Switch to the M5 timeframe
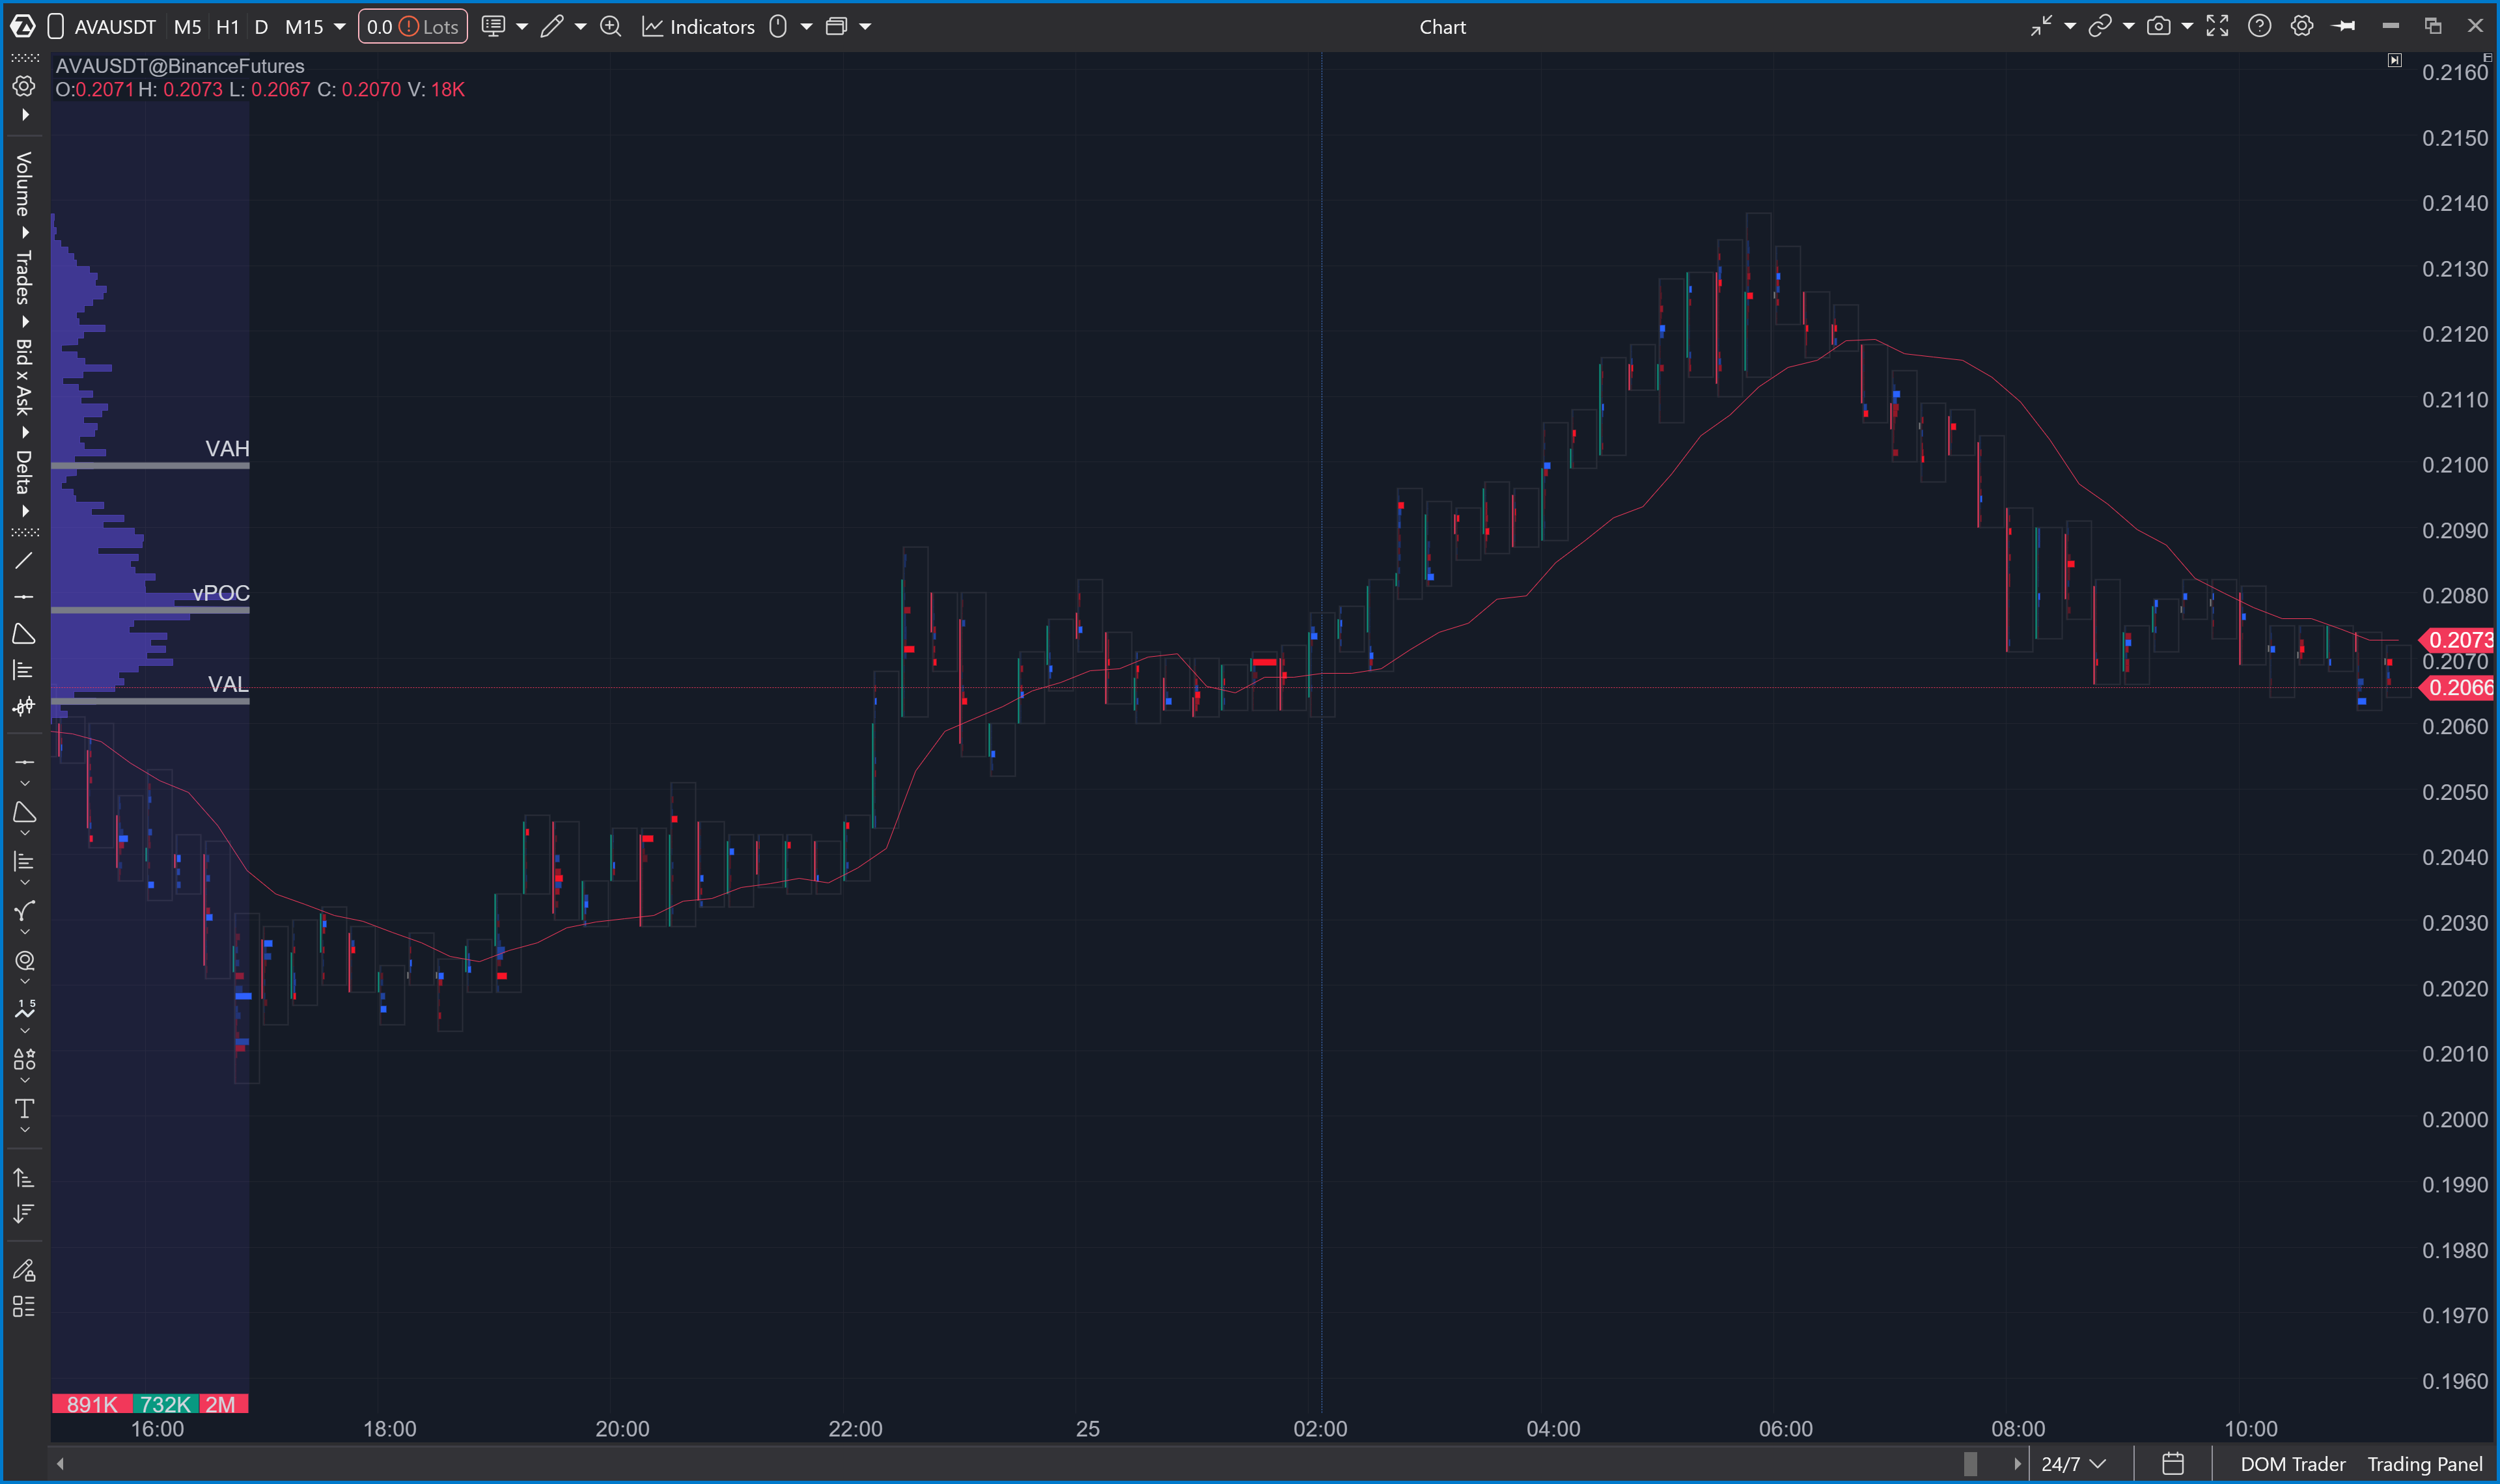Viewport: 2500px width, 1484px height. pos(187,27)
